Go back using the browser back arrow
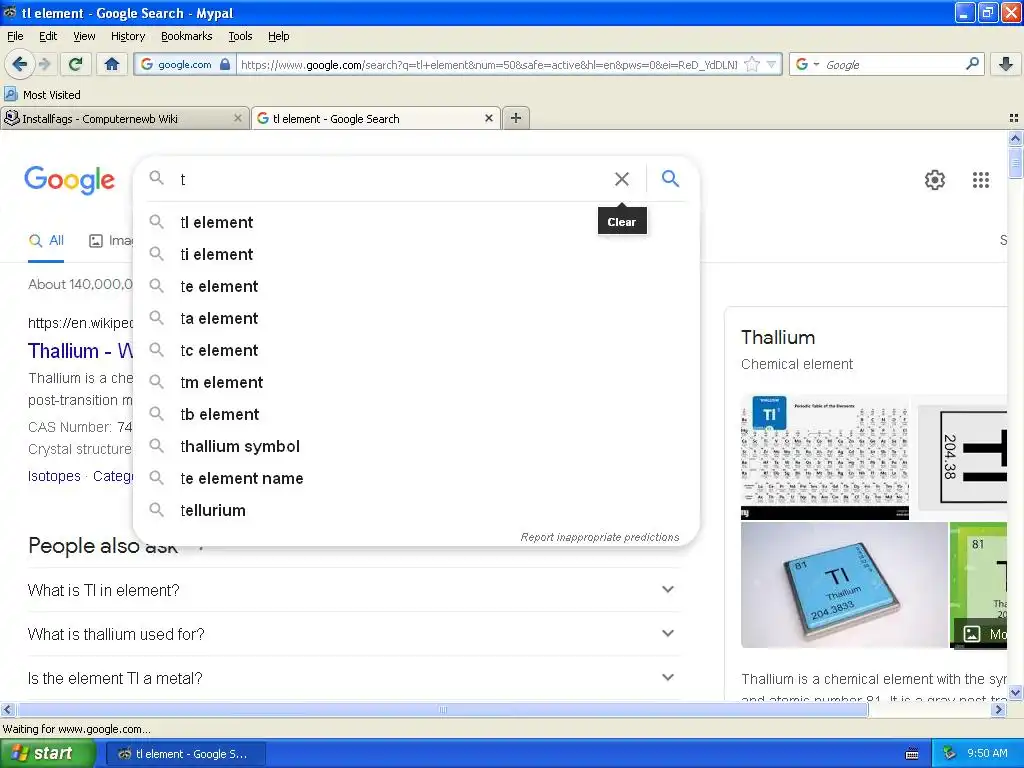 pos(19,64)
